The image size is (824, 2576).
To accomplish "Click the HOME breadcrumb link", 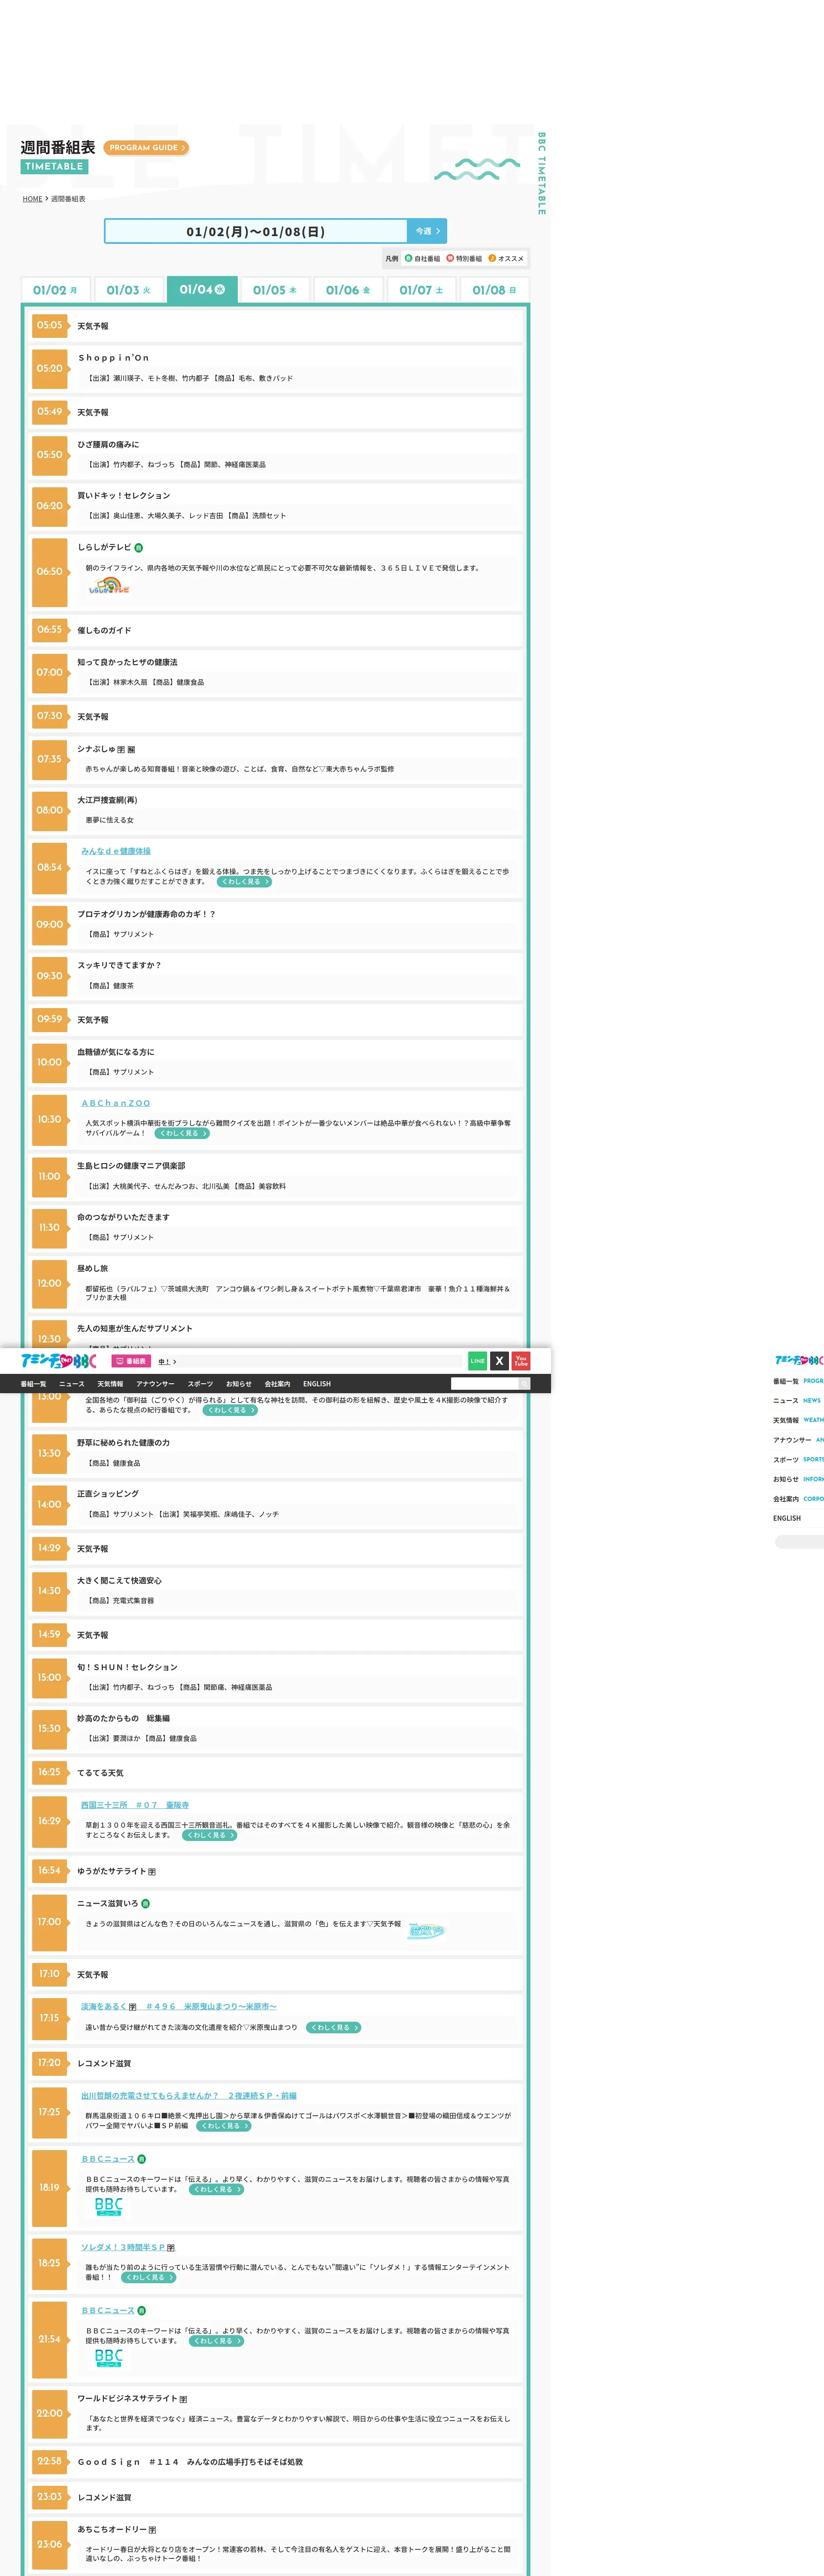I will click(x=33, y=199).
